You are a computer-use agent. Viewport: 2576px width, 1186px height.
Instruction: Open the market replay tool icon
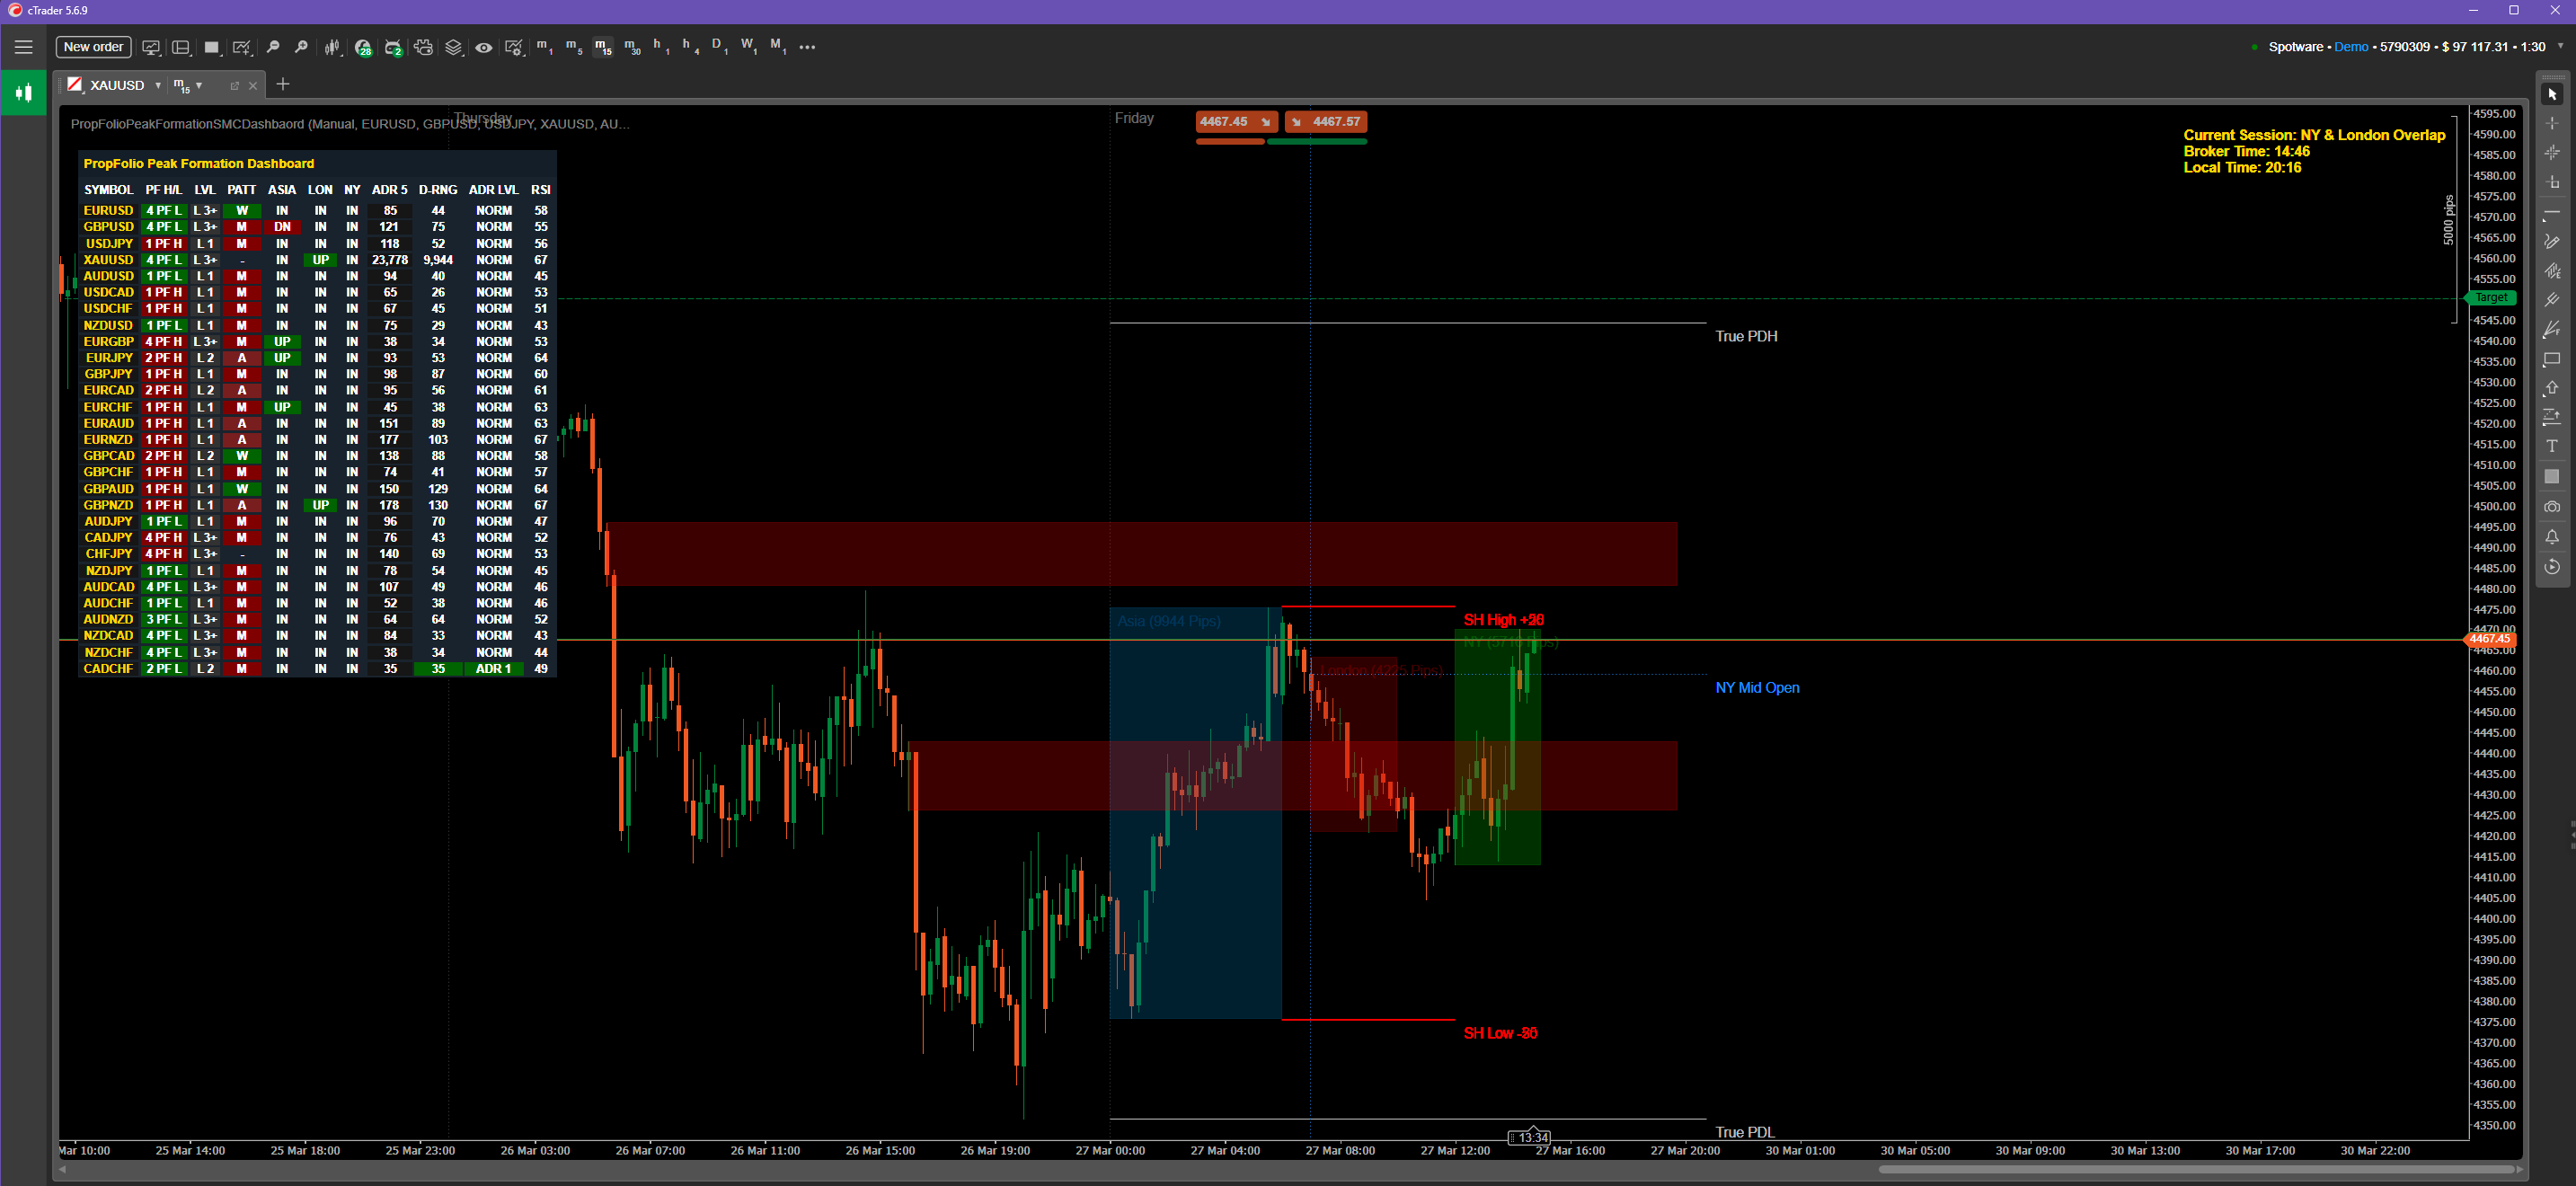coord(2551,567)
